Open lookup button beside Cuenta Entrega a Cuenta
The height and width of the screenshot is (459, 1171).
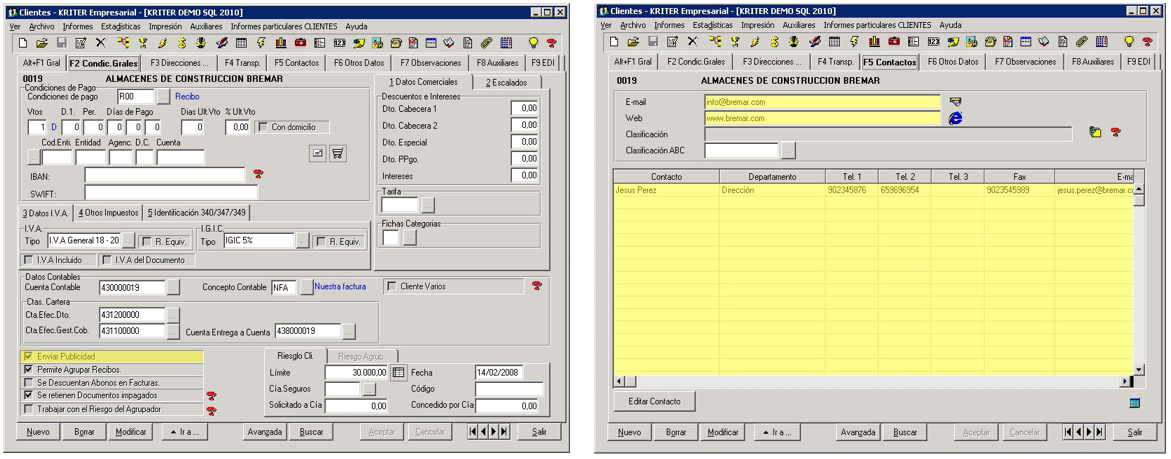350,331
